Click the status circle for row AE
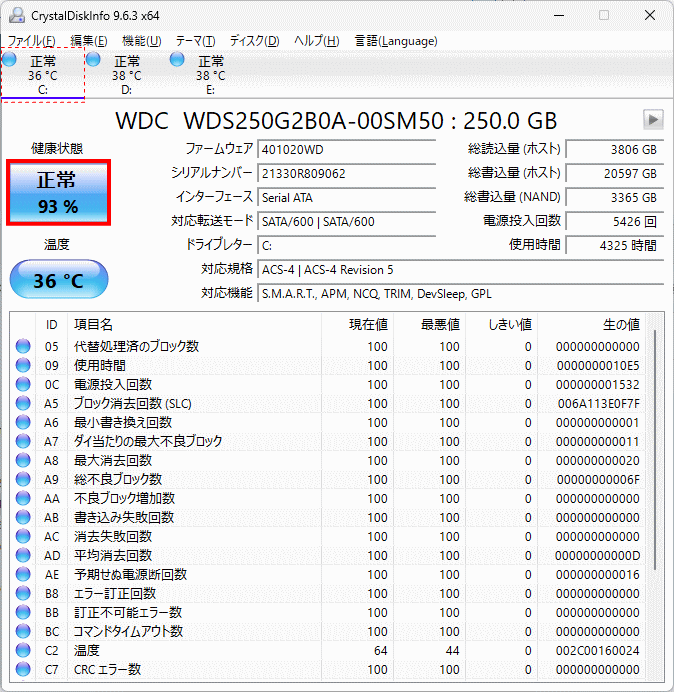The height and width of the screenshot is (692, 674). point(23,574)
